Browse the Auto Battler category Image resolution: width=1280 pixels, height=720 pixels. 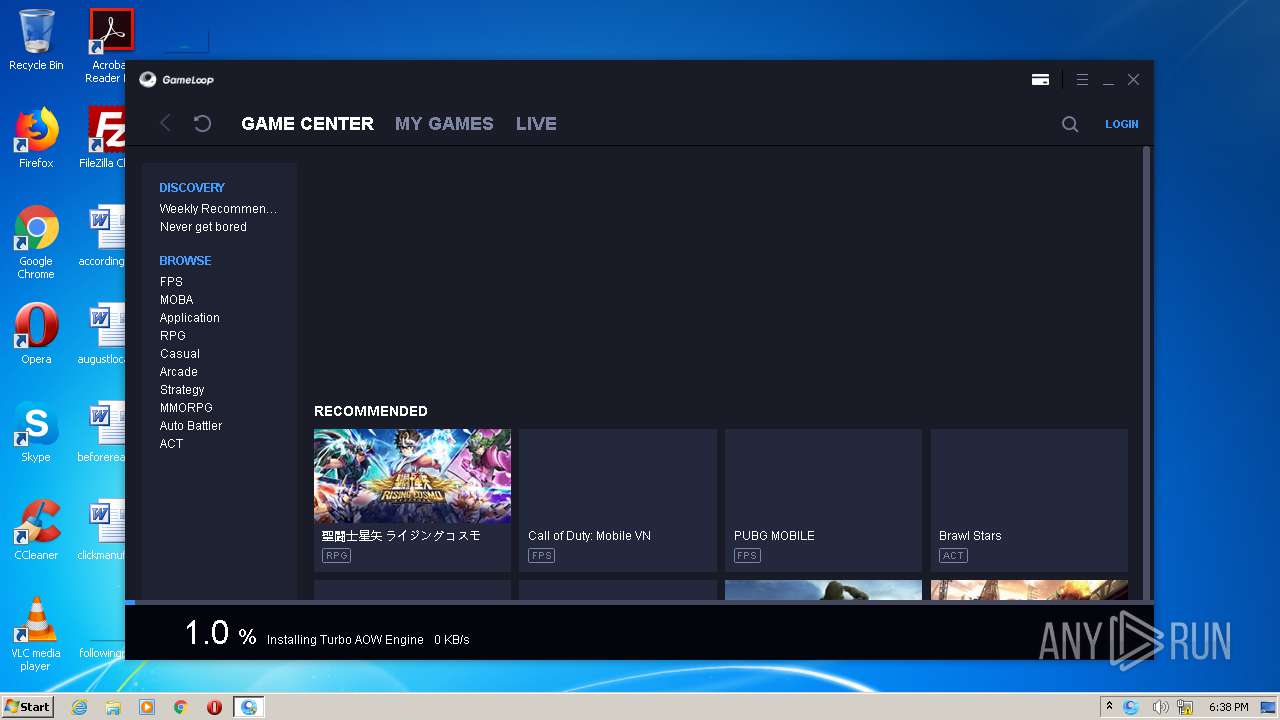(x=191, y=426)
